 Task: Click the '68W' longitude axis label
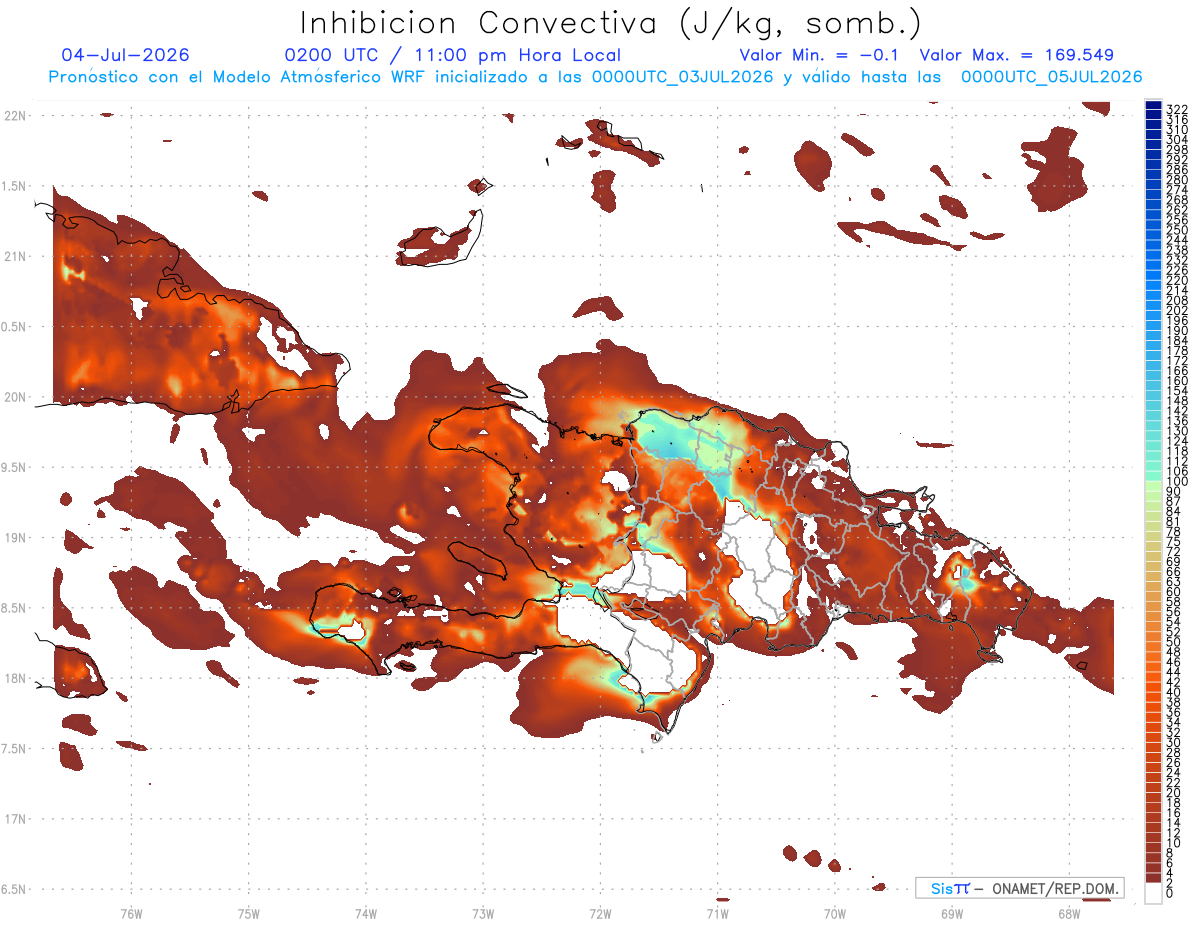[x=1069, y=913]
